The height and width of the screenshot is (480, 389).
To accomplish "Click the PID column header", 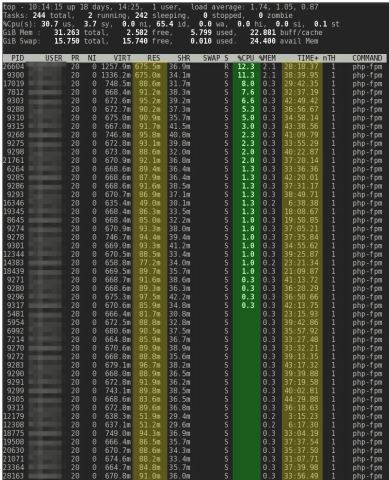I will [x=18, y=58].
